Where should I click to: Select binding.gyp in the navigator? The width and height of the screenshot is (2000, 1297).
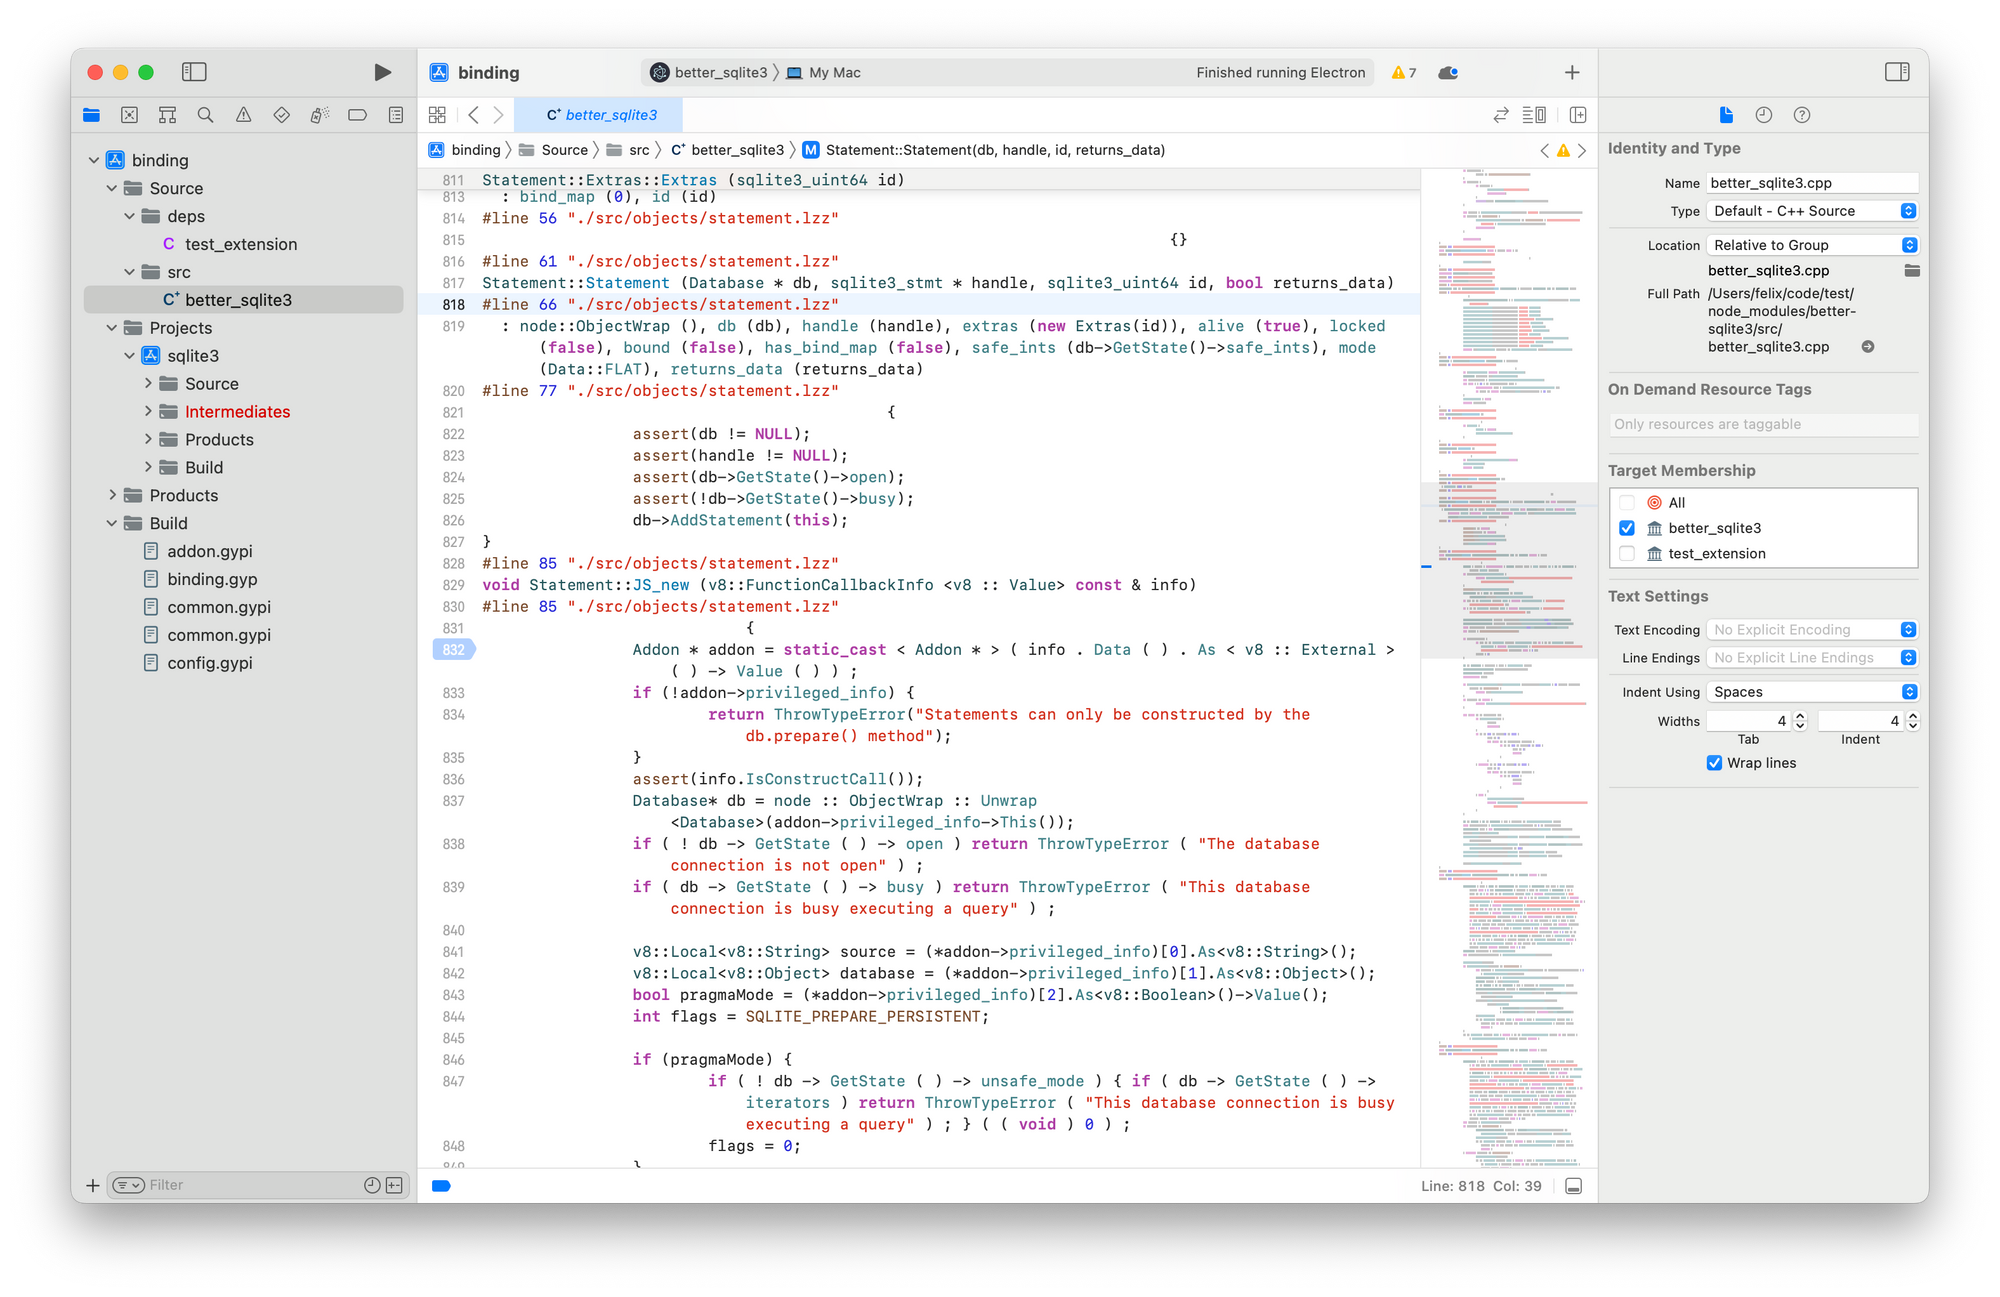coord(212,579)
